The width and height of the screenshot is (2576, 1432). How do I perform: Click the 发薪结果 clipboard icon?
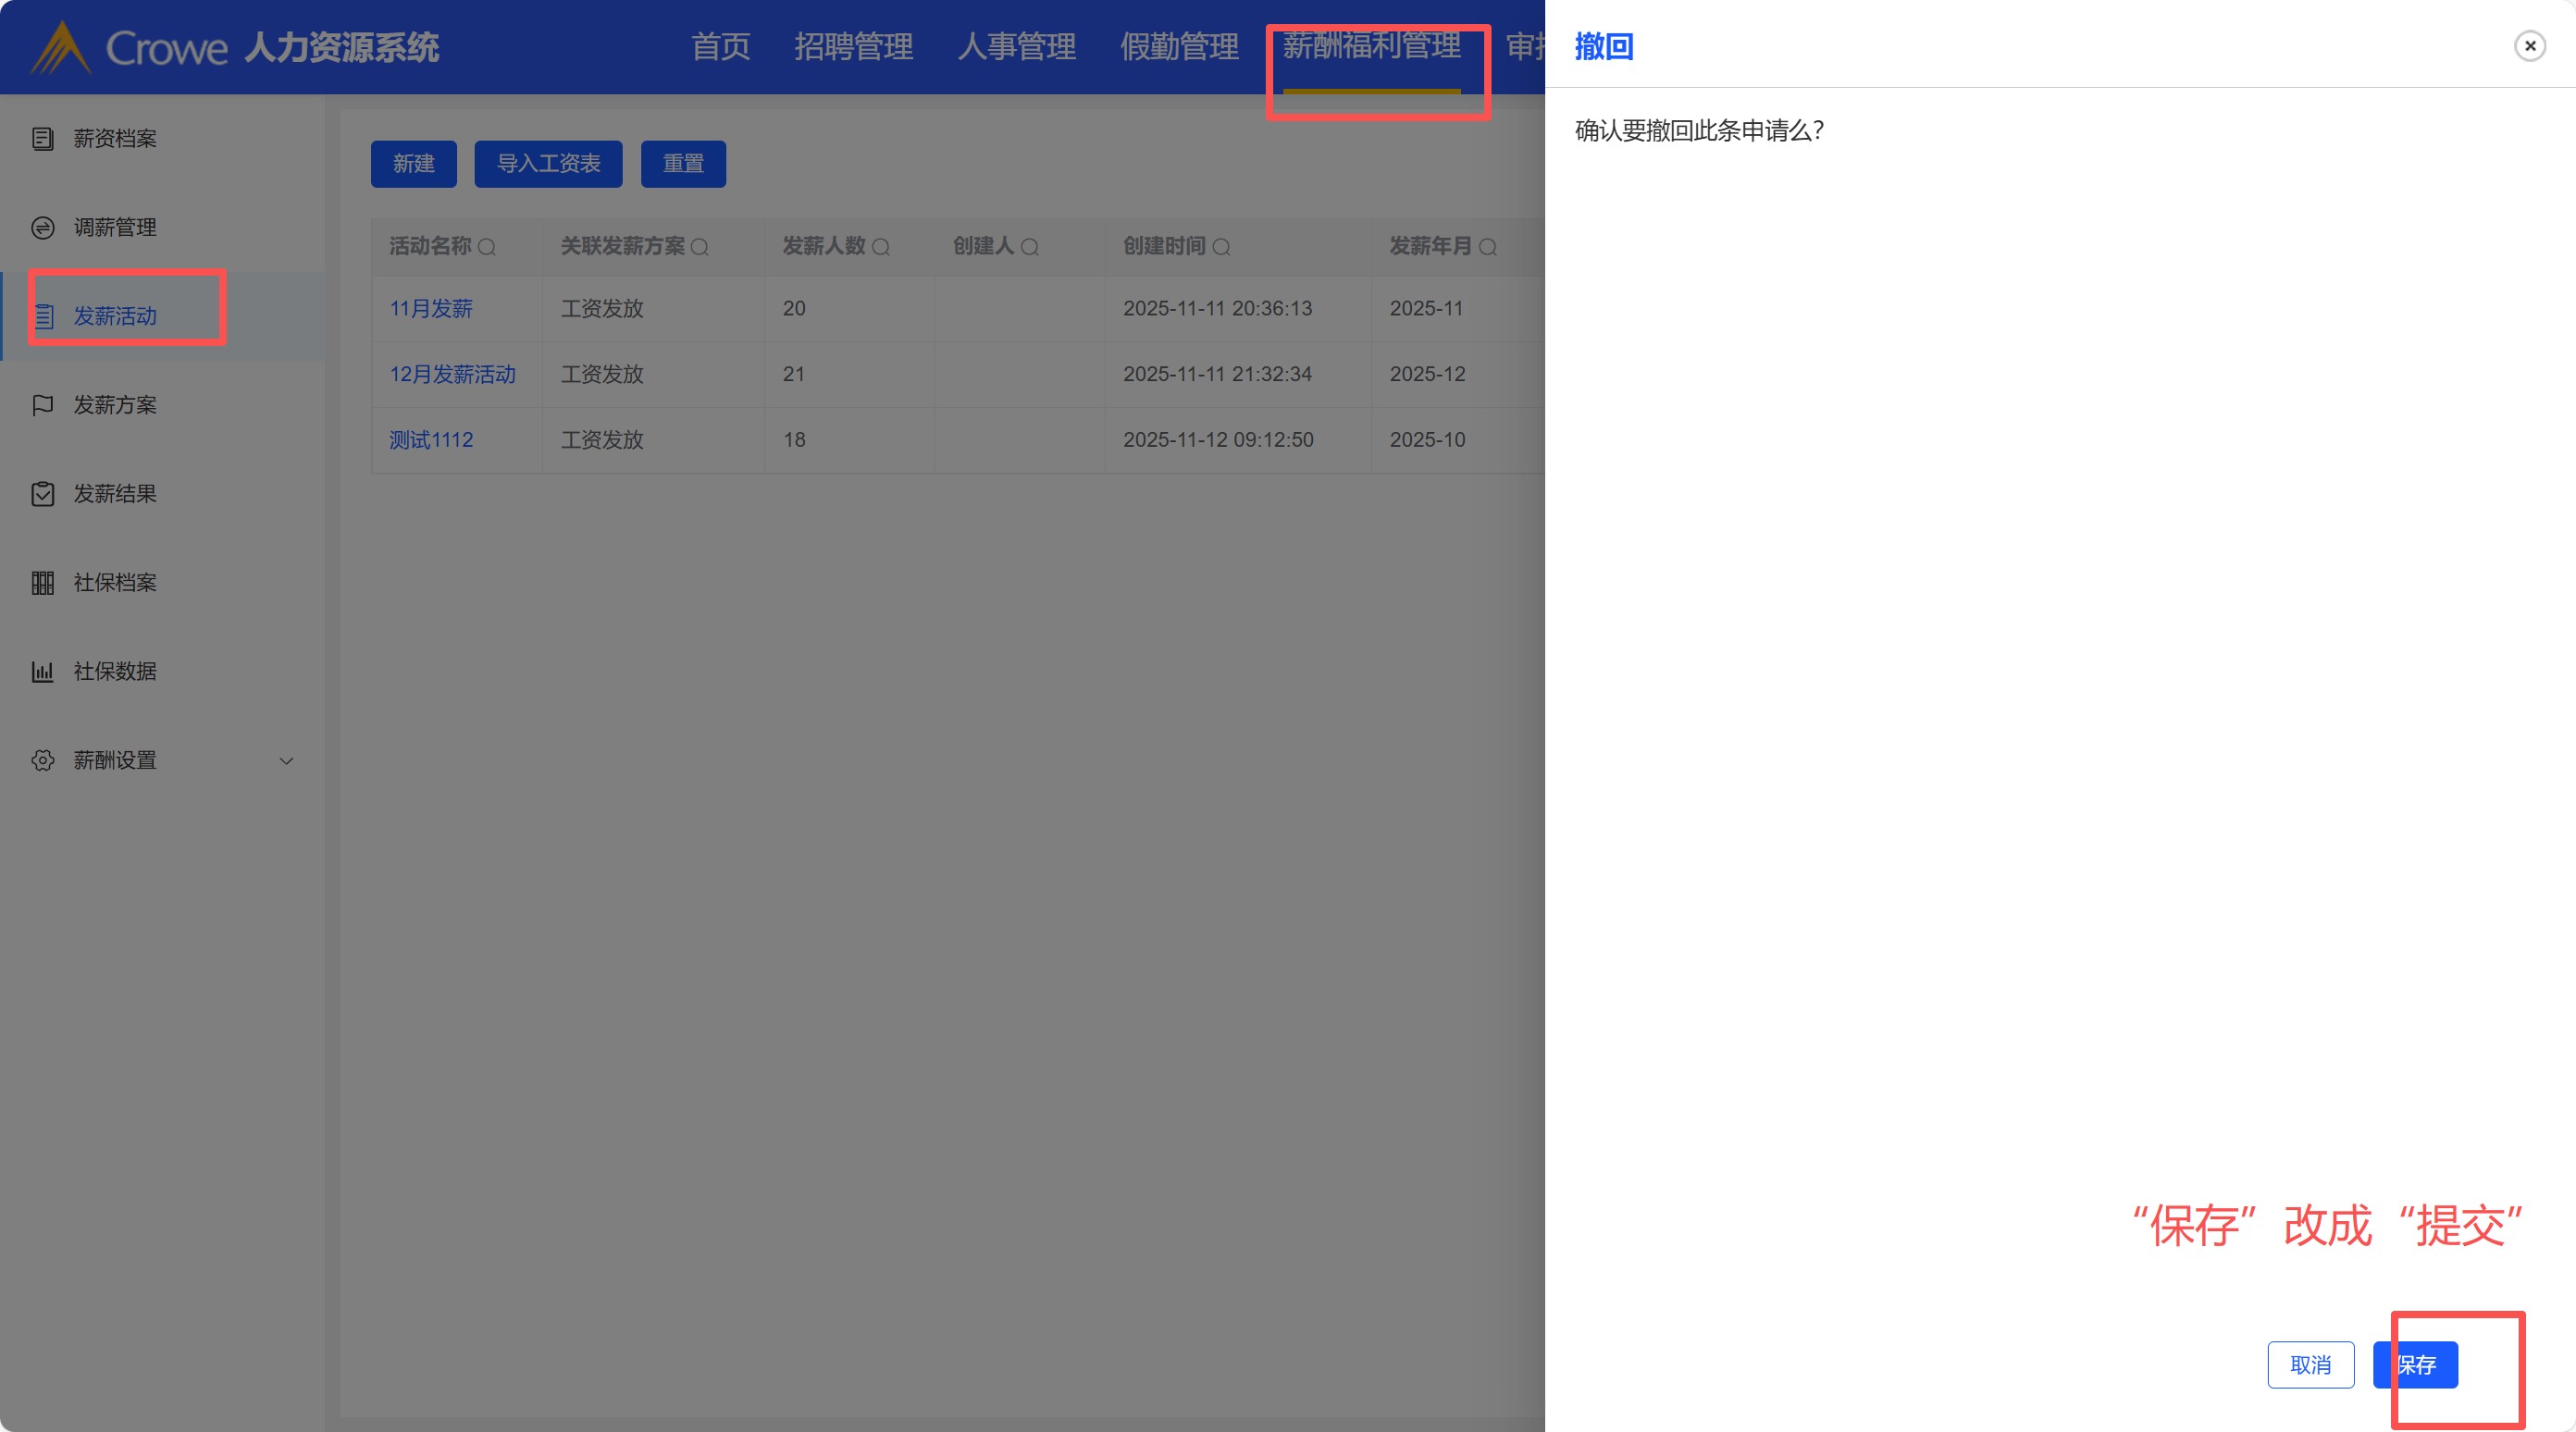[x=42, y=494]
